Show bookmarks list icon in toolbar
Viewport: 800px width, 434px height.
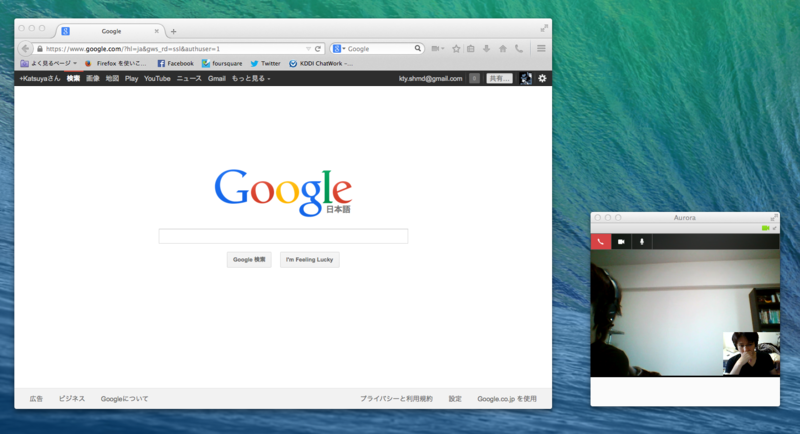(x=471, y=48)
